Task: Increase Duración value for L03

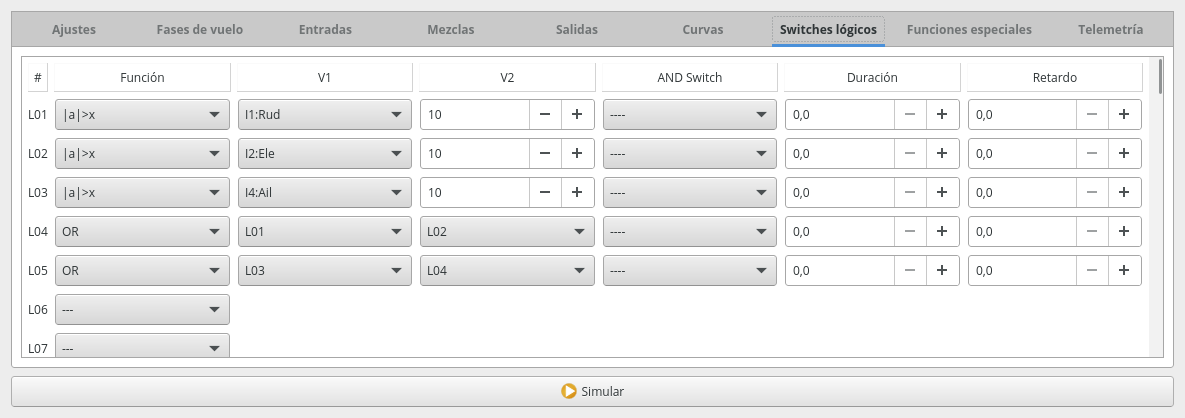Action: pos(942,193)
